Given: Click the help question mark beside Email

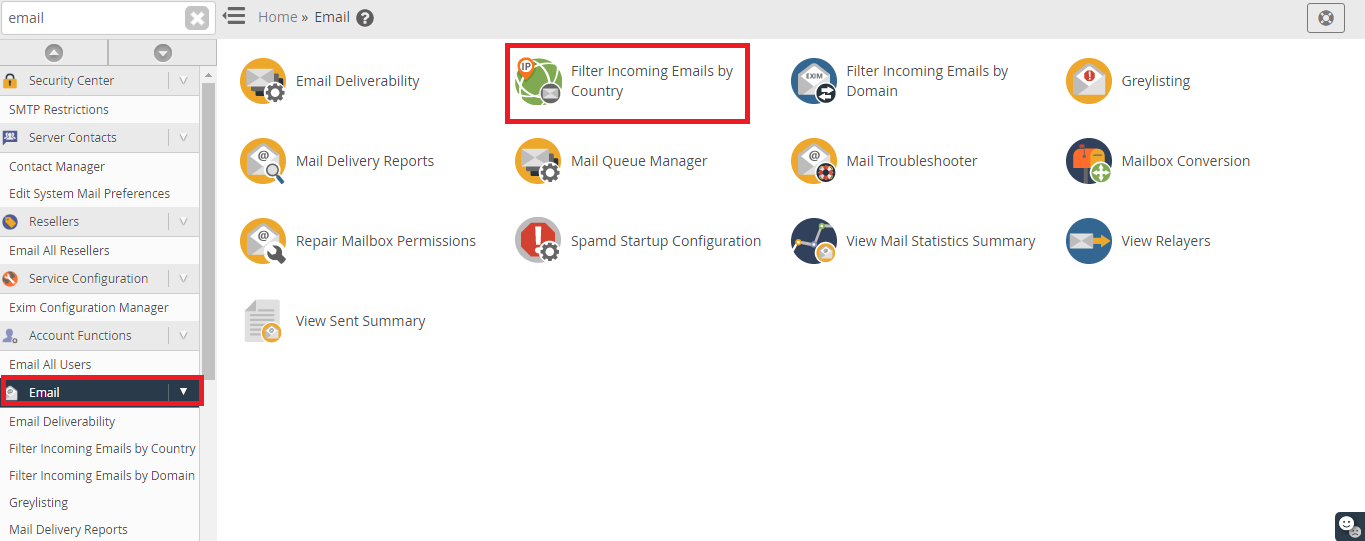Looking at the screenshot, I should coord(365,18).
